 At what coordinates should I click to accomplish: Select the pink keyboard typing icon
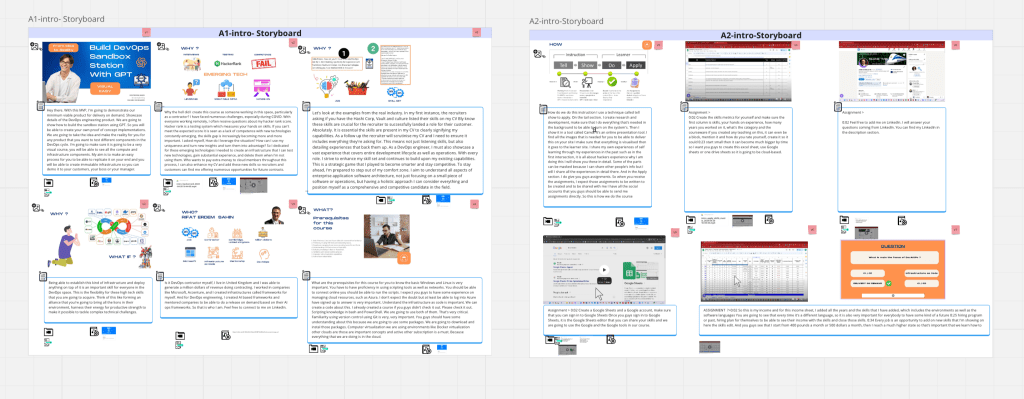pyautogui.click(x=263, y=88)
